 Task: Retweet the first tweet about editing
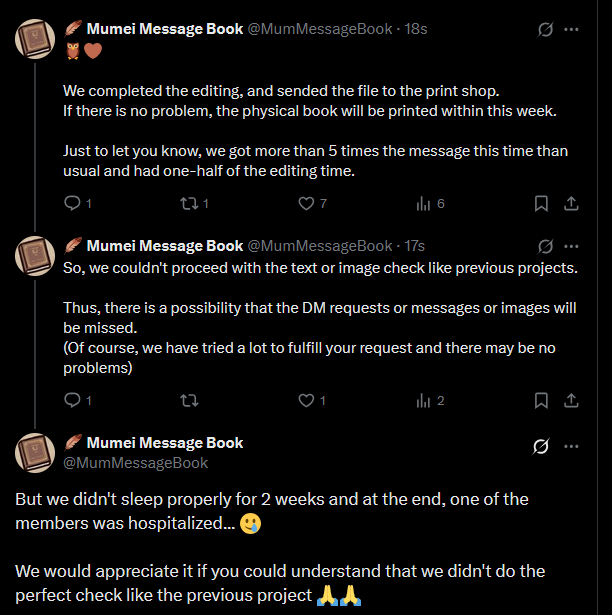coord(187,203)
